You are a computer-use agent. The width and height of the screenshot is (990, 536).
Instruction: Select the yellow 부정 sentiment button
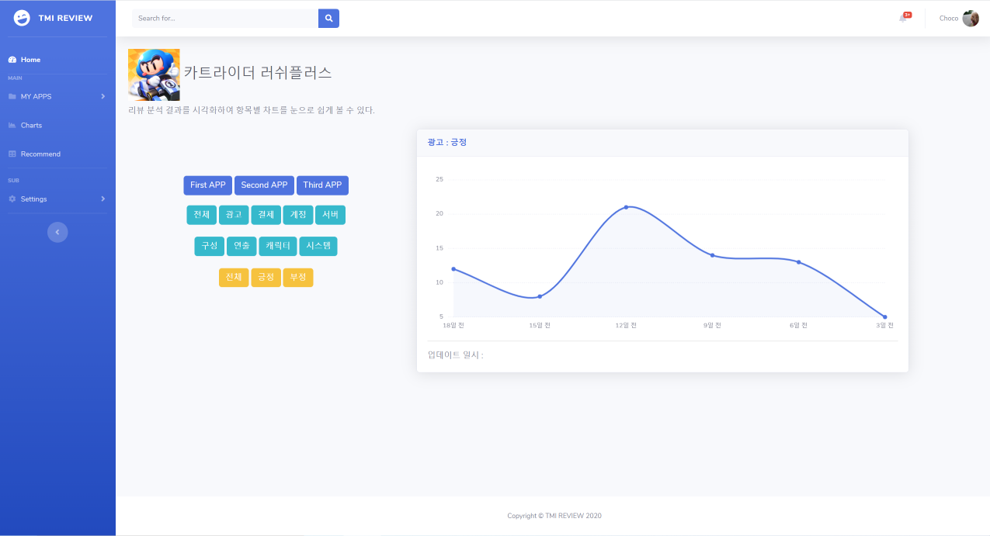click(x=298, y=277)
